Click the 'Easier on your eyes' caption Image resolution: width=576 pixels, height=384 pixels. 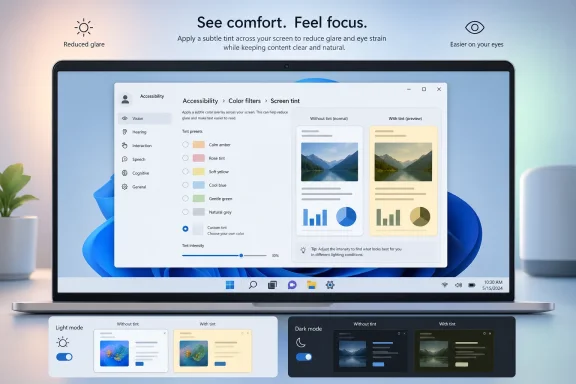(476, 44)
